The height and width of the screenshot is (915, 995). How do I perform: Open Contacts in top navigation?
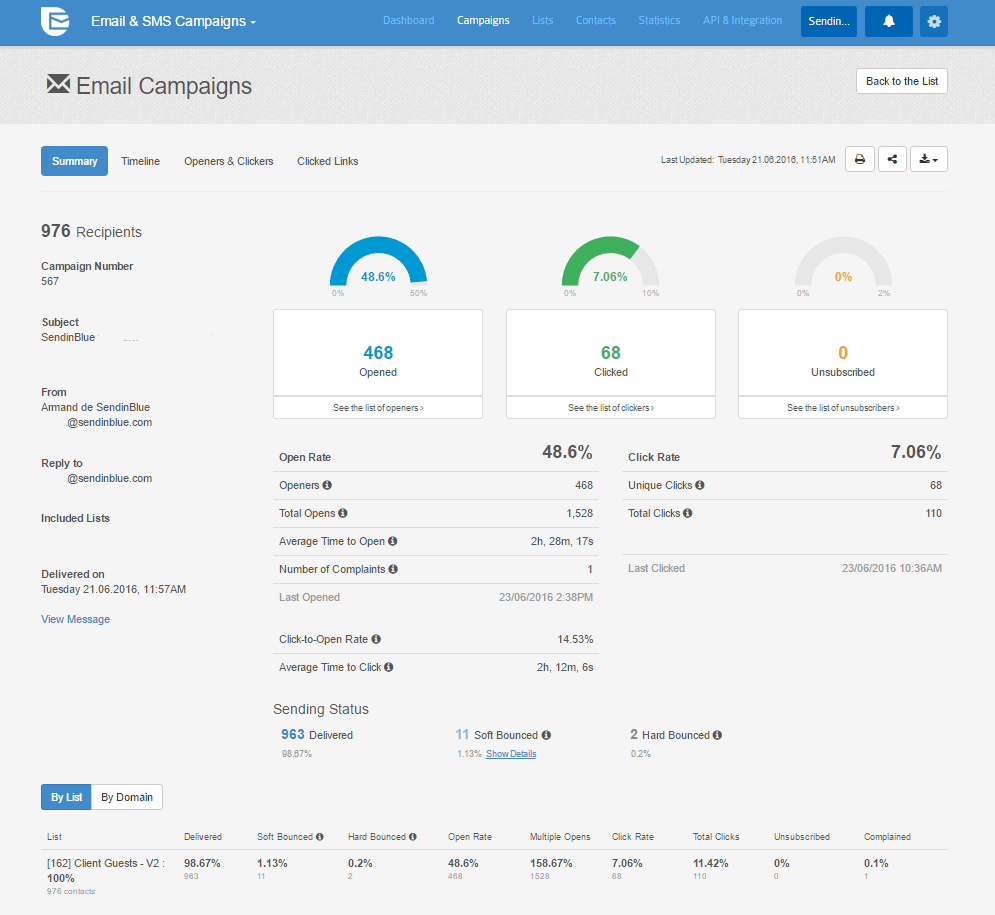(596, 20)
